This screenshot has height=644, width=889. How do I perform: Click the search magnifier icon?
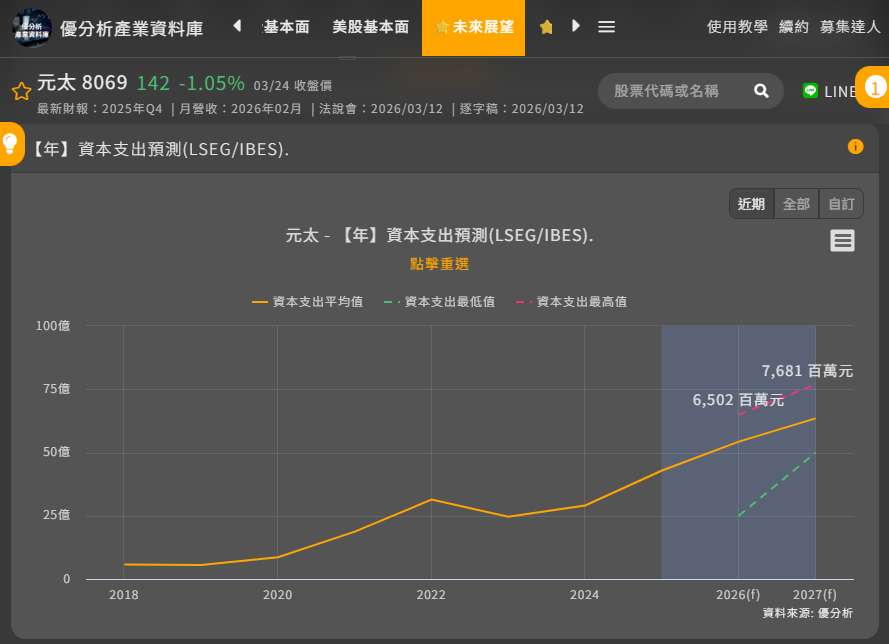click(761, 91)
